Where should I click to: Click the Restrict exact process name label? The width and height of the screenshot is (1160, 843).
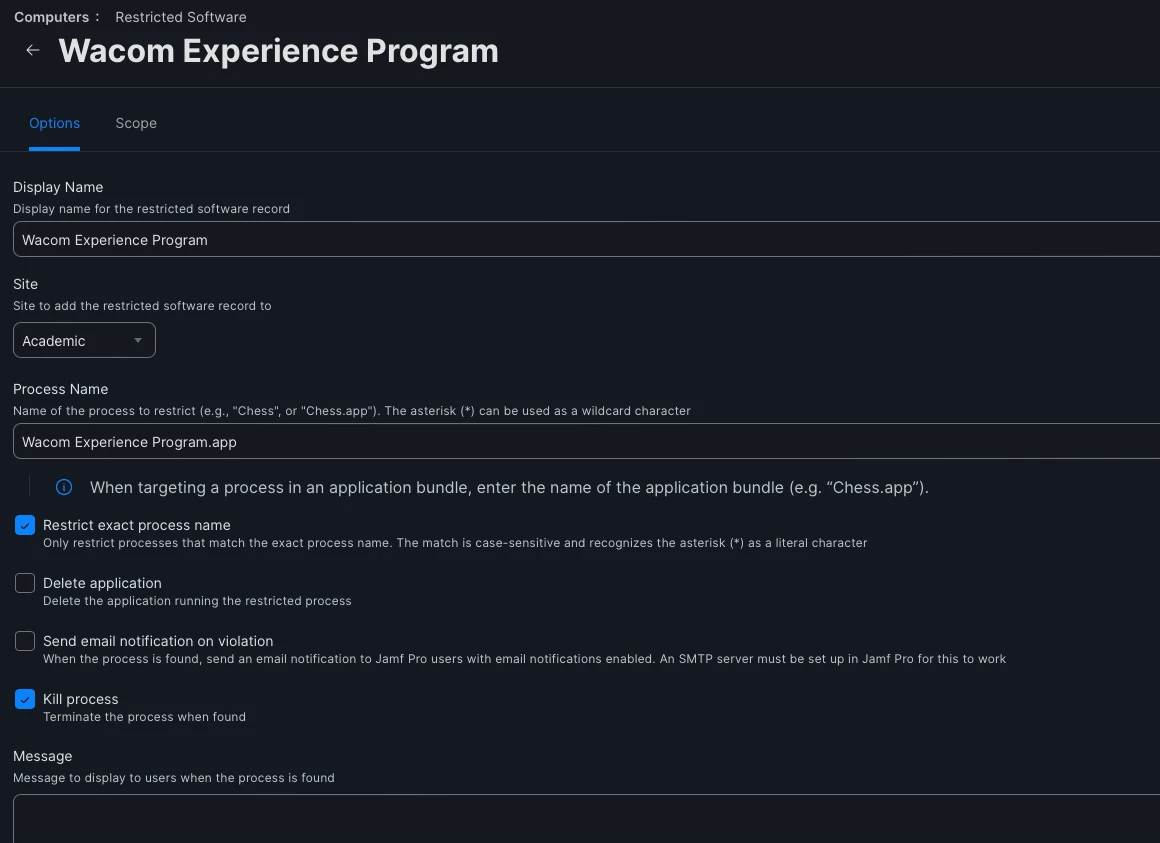coord(137,525)
